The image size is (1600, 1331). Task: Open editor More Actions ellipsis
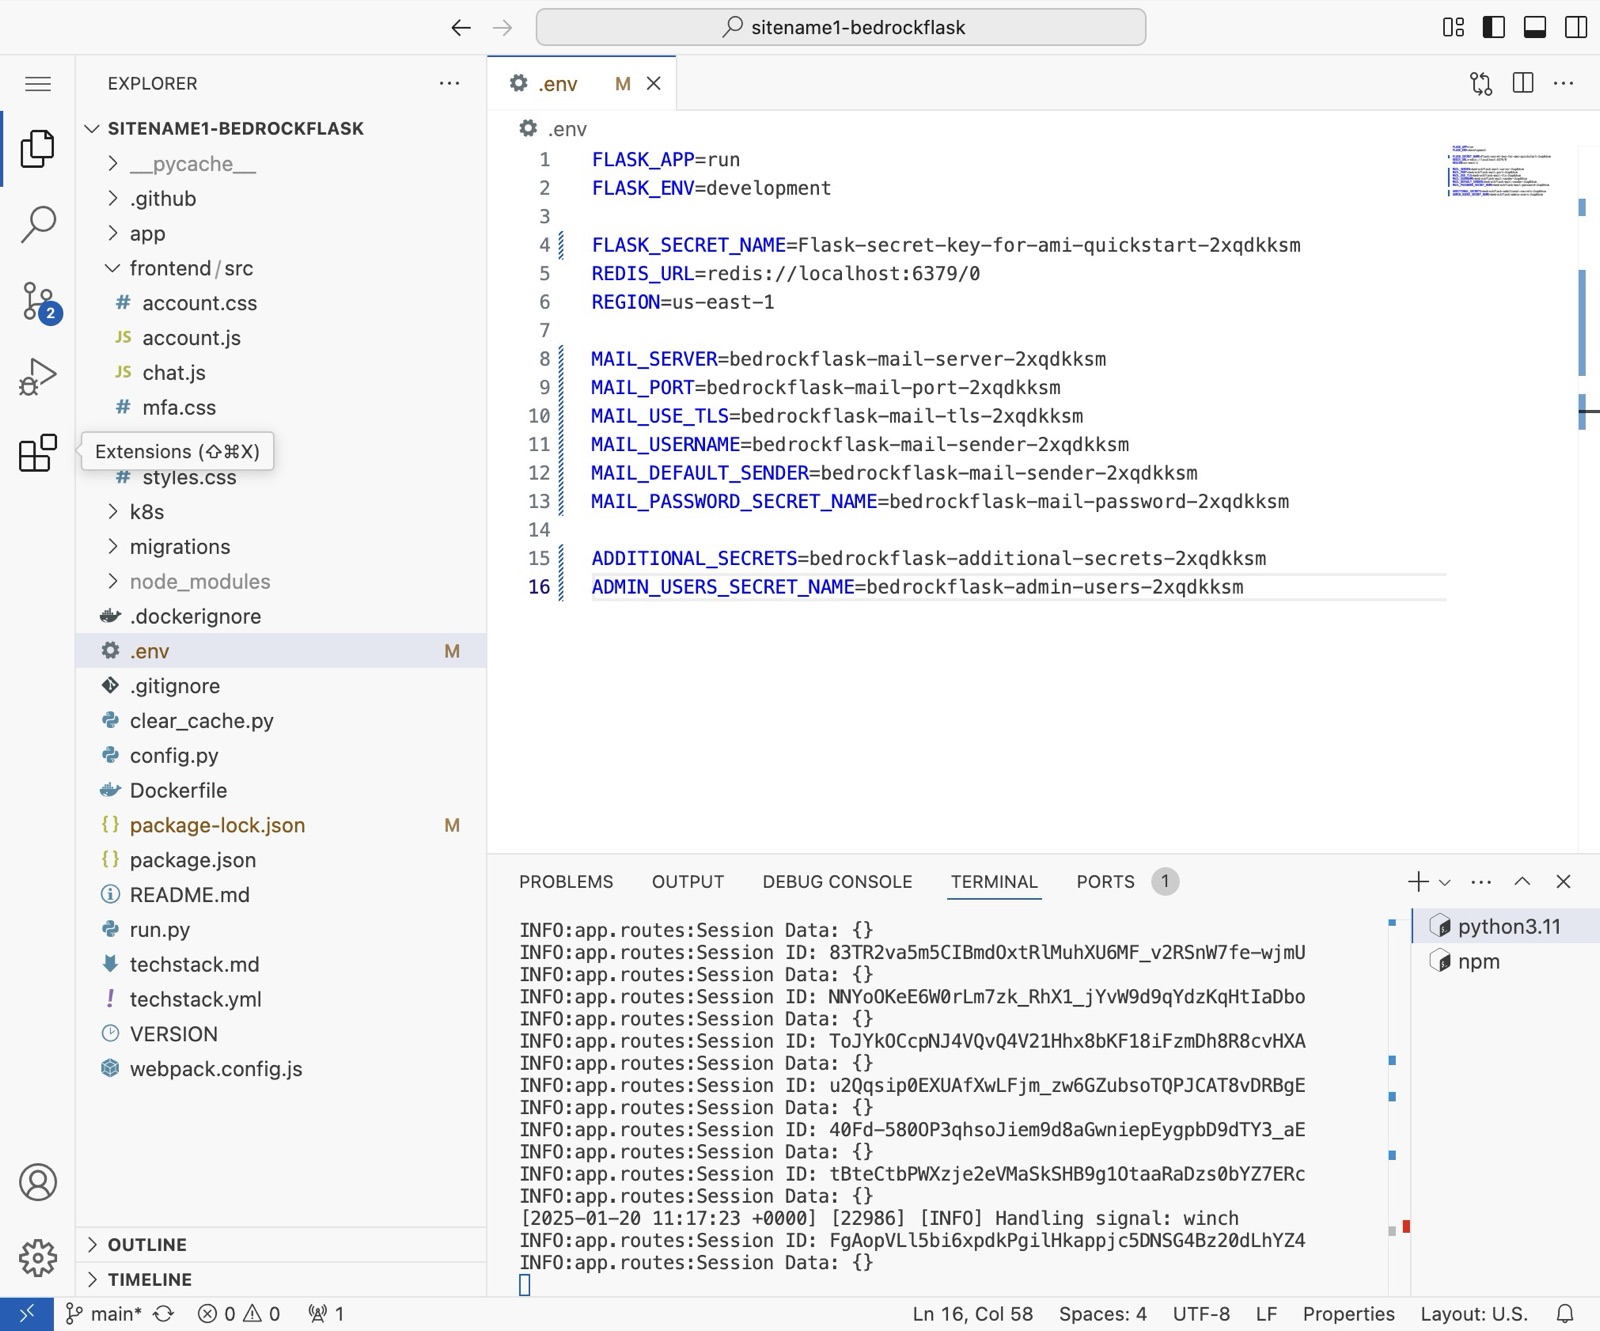pyautogui.click(x=1564, y=83)
